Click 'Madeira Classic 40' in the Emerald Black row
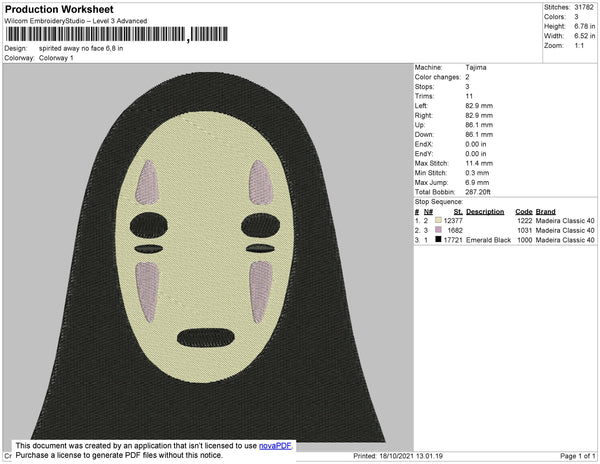 coord(565,240)
